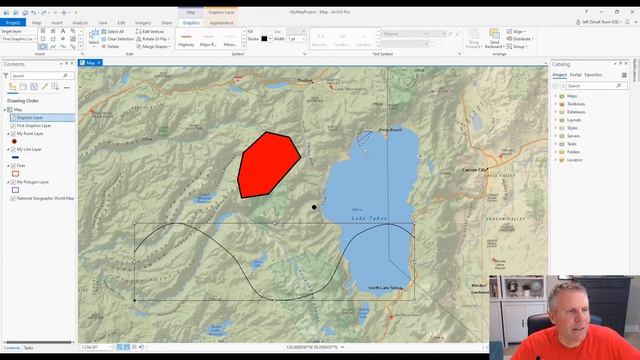
Task: Expand the Databases node in Catalog
Action: [556, 112]
